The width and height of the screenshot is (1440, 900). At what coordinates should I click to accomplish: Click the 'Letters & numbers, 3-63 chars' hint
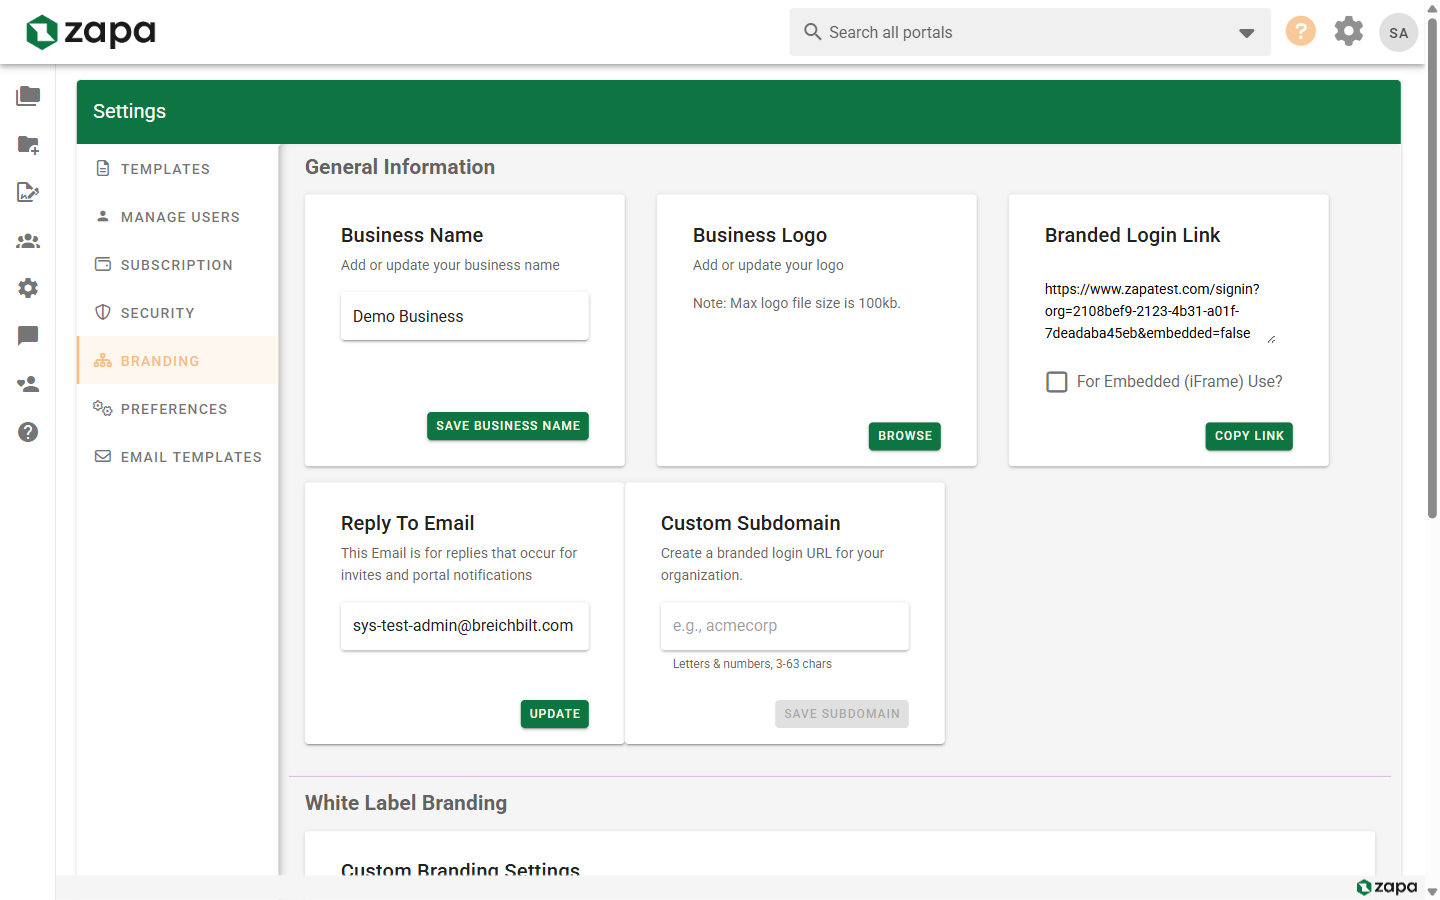point(752,664)
